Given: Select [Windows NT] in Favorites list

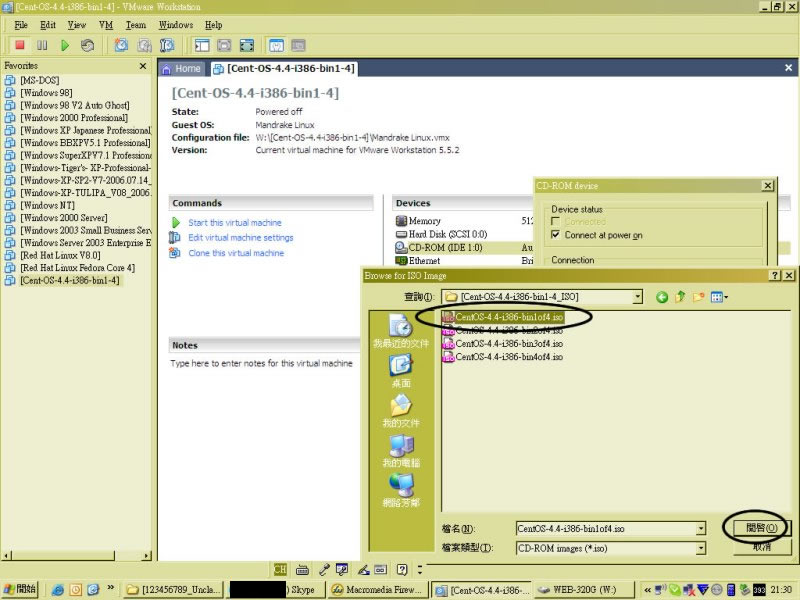Looking at the screenshot, I should pyautogui.click(x=47, y=206).
